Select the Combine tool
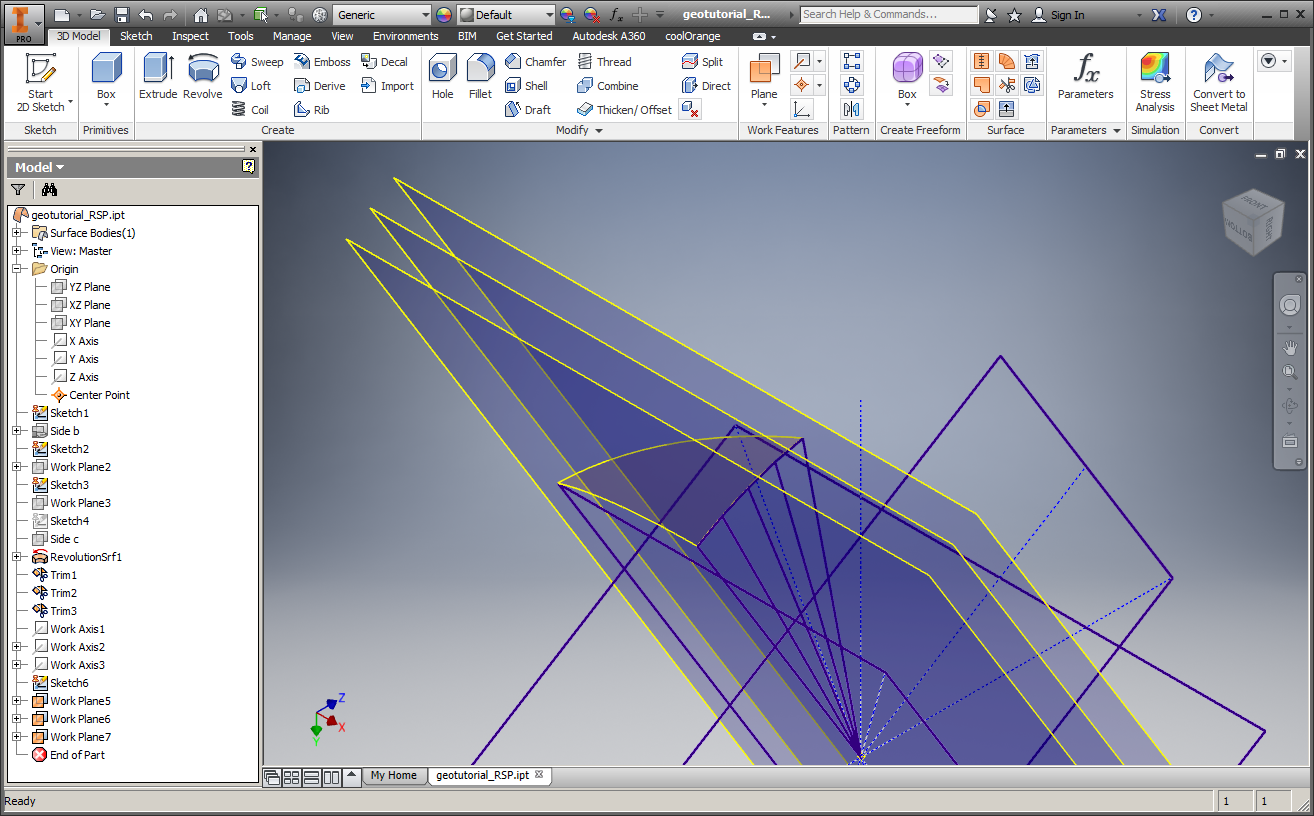The width and height of the screenshot is (1314, 816). [607, 86]
